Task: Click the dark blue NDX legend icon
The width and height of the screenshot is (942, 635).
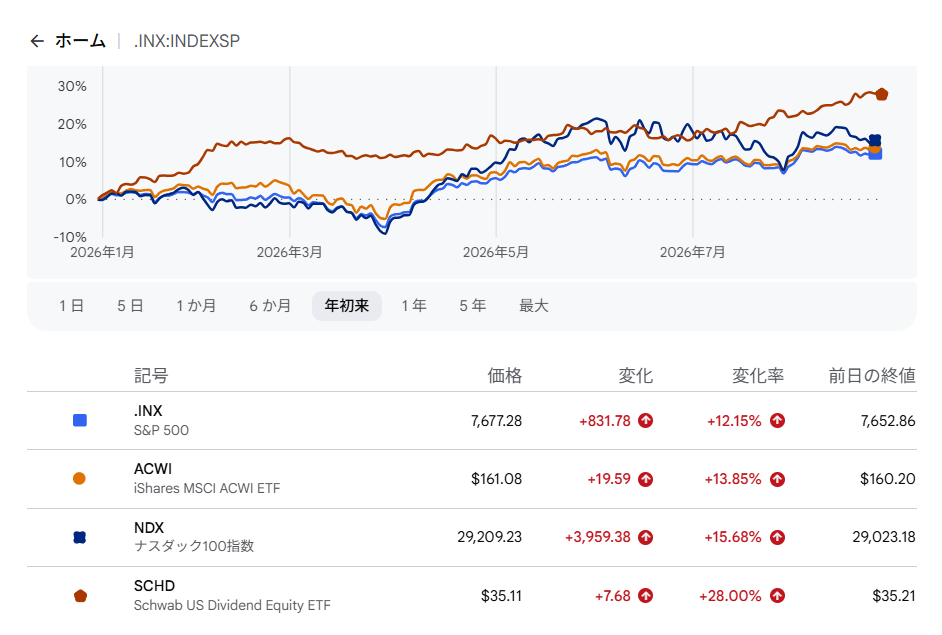Action: pos(79,537)
